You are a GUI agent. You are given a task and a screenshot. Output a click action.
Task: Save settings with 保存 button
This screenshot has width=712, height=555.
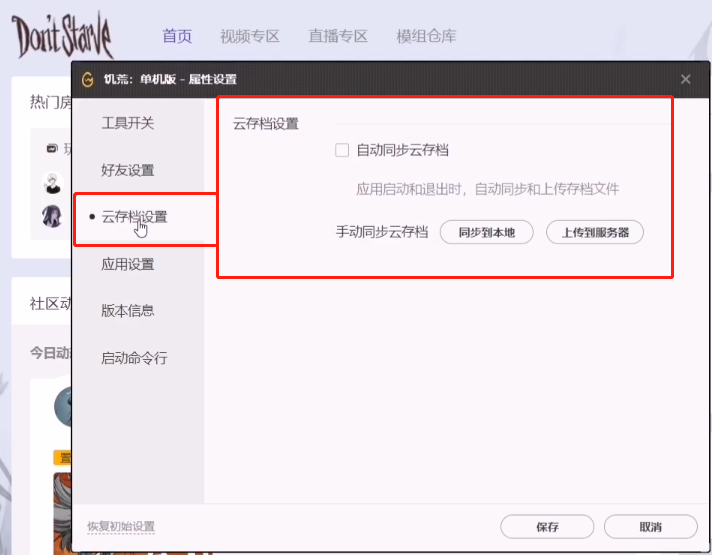[x=547, y=527]
